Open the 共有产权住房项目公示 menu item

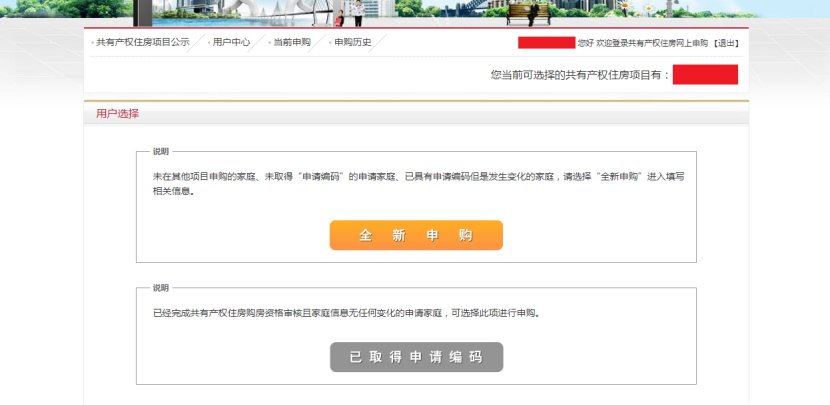pos(142,43)
